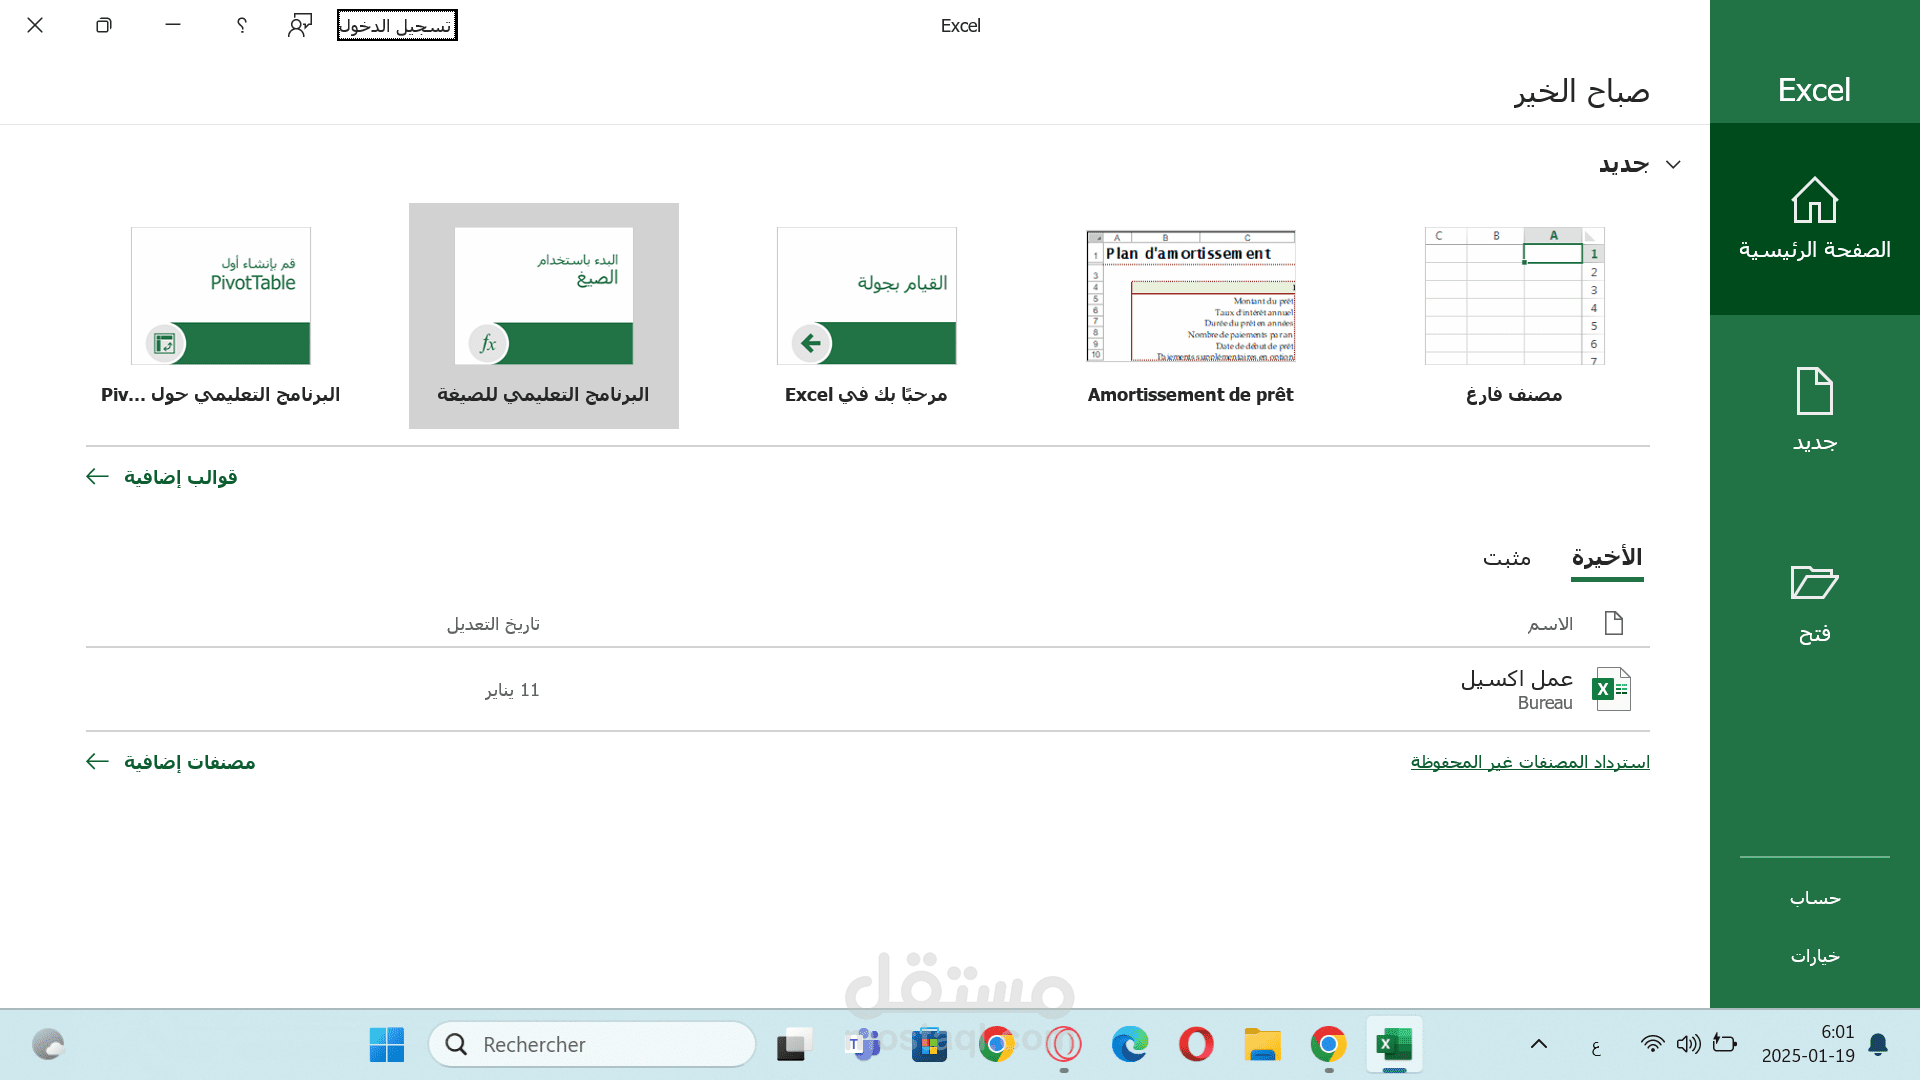
Task: Click the feedback person icon in title bar
Action: (x=300, y=25)
